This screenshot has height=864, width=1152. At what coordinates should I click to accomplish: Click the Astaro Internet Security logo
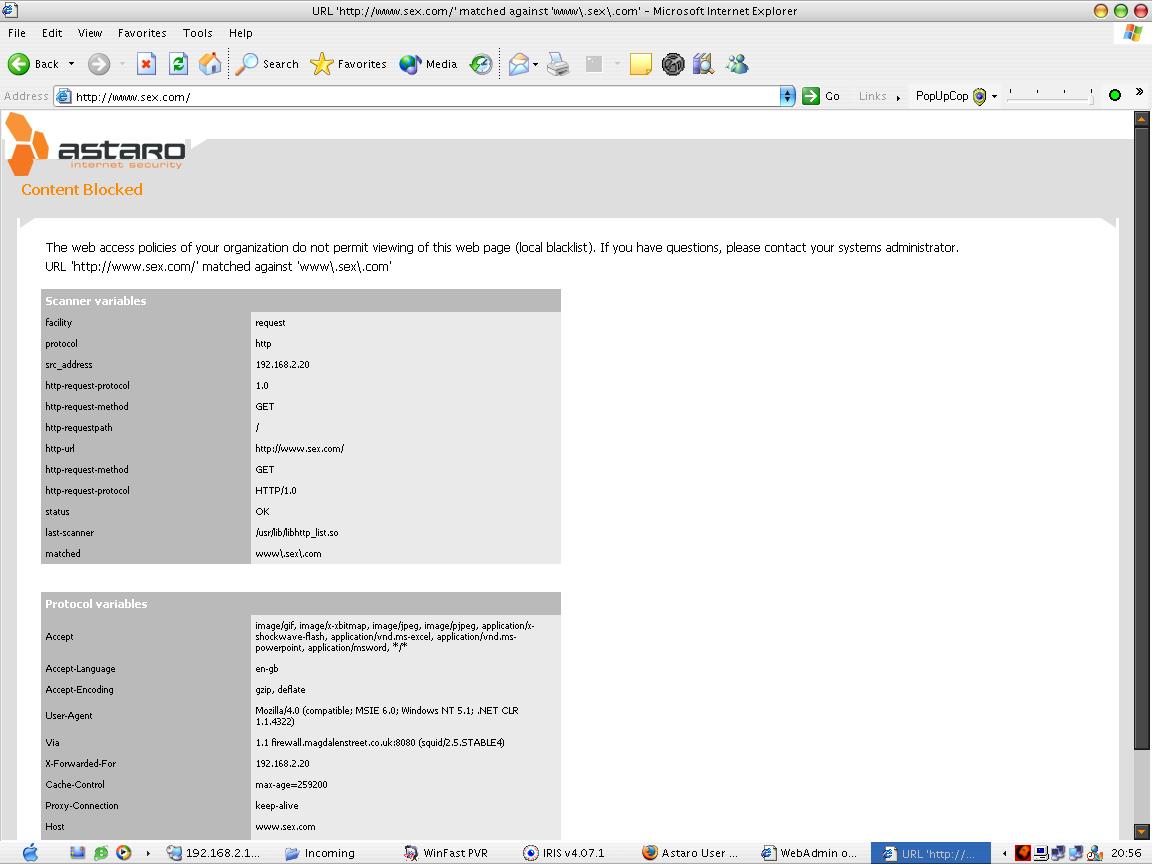[x=96, y=144]
